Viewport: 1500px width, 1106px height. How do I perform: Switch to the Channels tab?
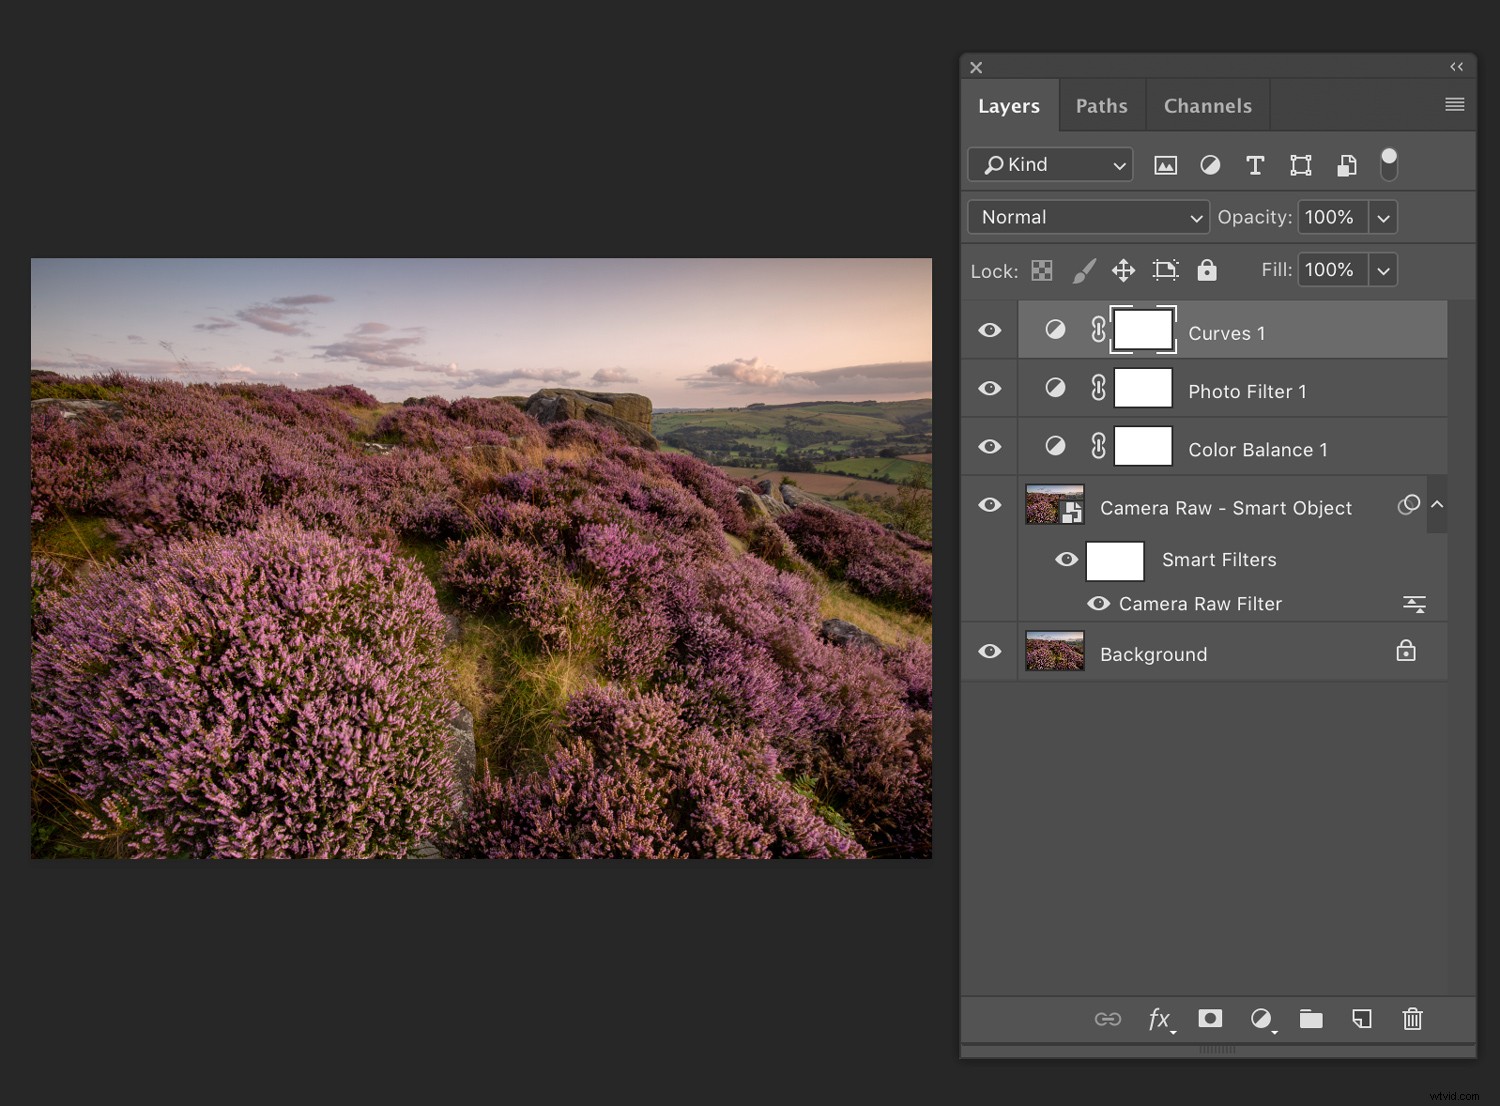point(1207,105)
